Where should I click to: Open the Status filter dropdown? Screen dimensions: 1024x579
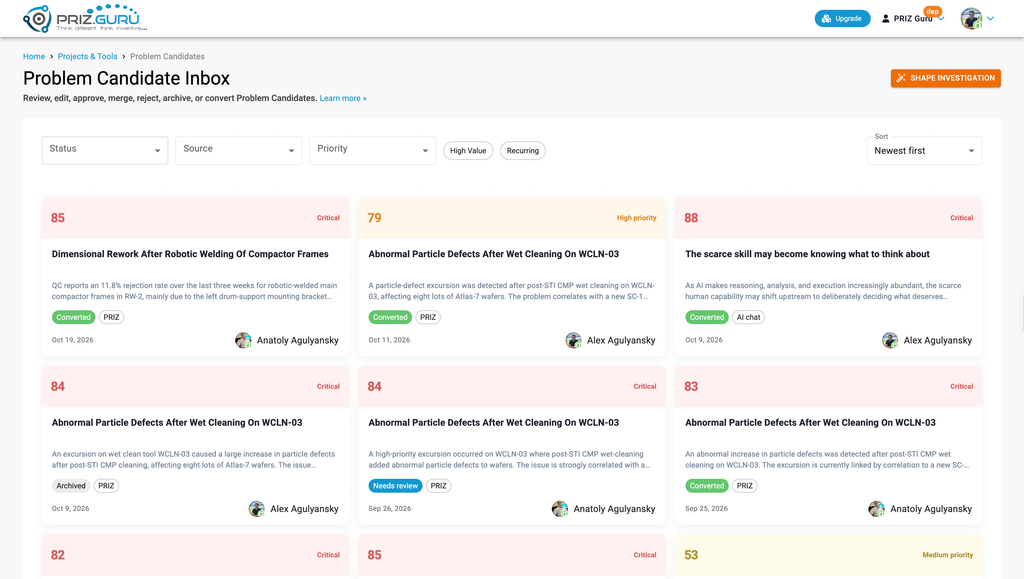[x=104, y=150]
